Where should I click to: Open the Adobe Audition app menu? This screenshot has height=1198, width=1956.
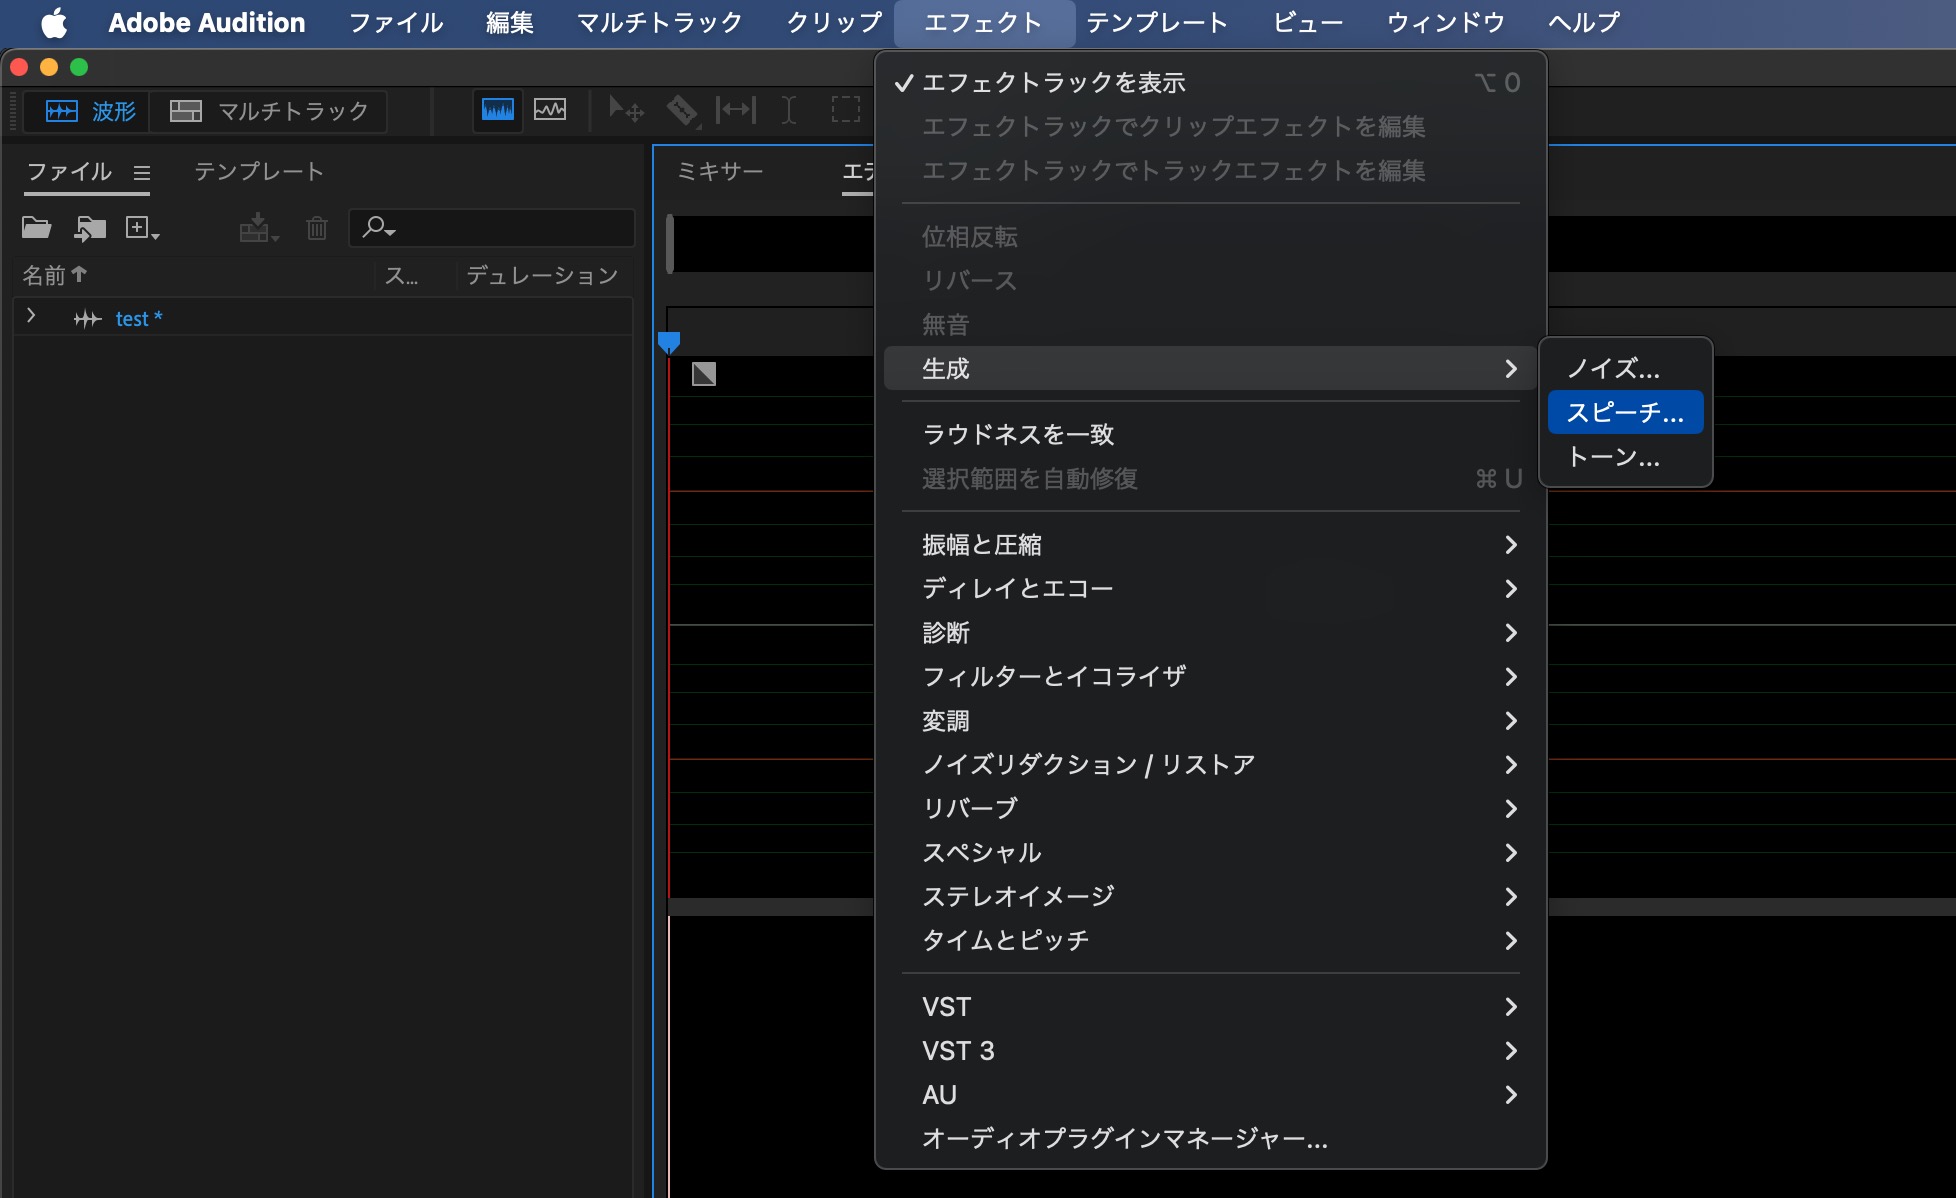click(x=207, y=22)
